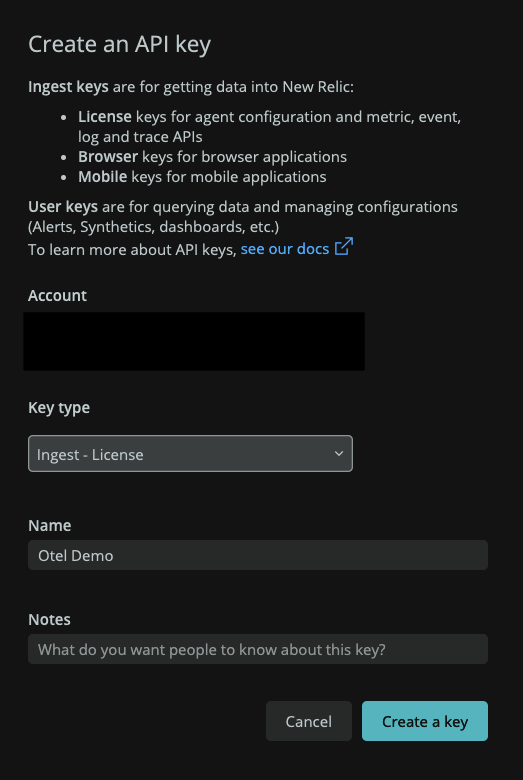The height and width of the screenshot is (780, 523).
Task: Click the 'Browser' bullet text
Action: tap(108, 157)
